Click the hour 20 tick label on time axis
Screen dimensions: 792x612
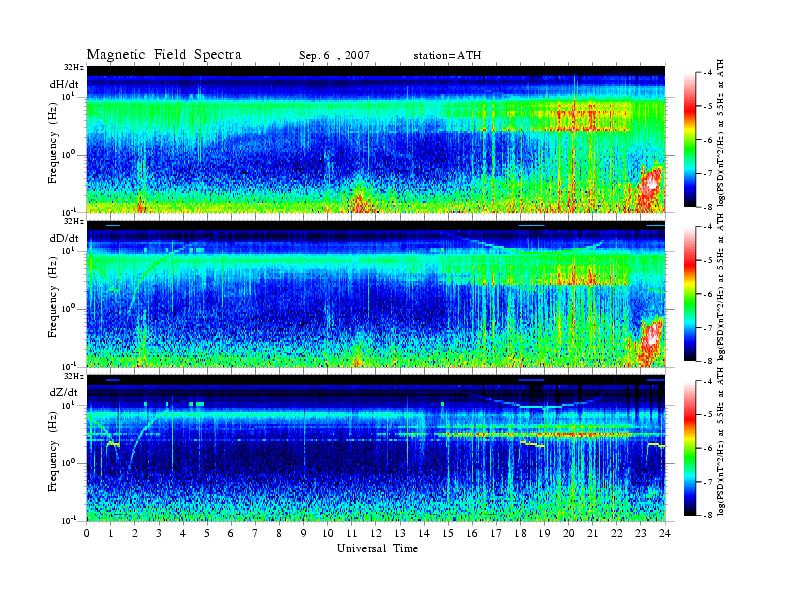coord(569,534)
